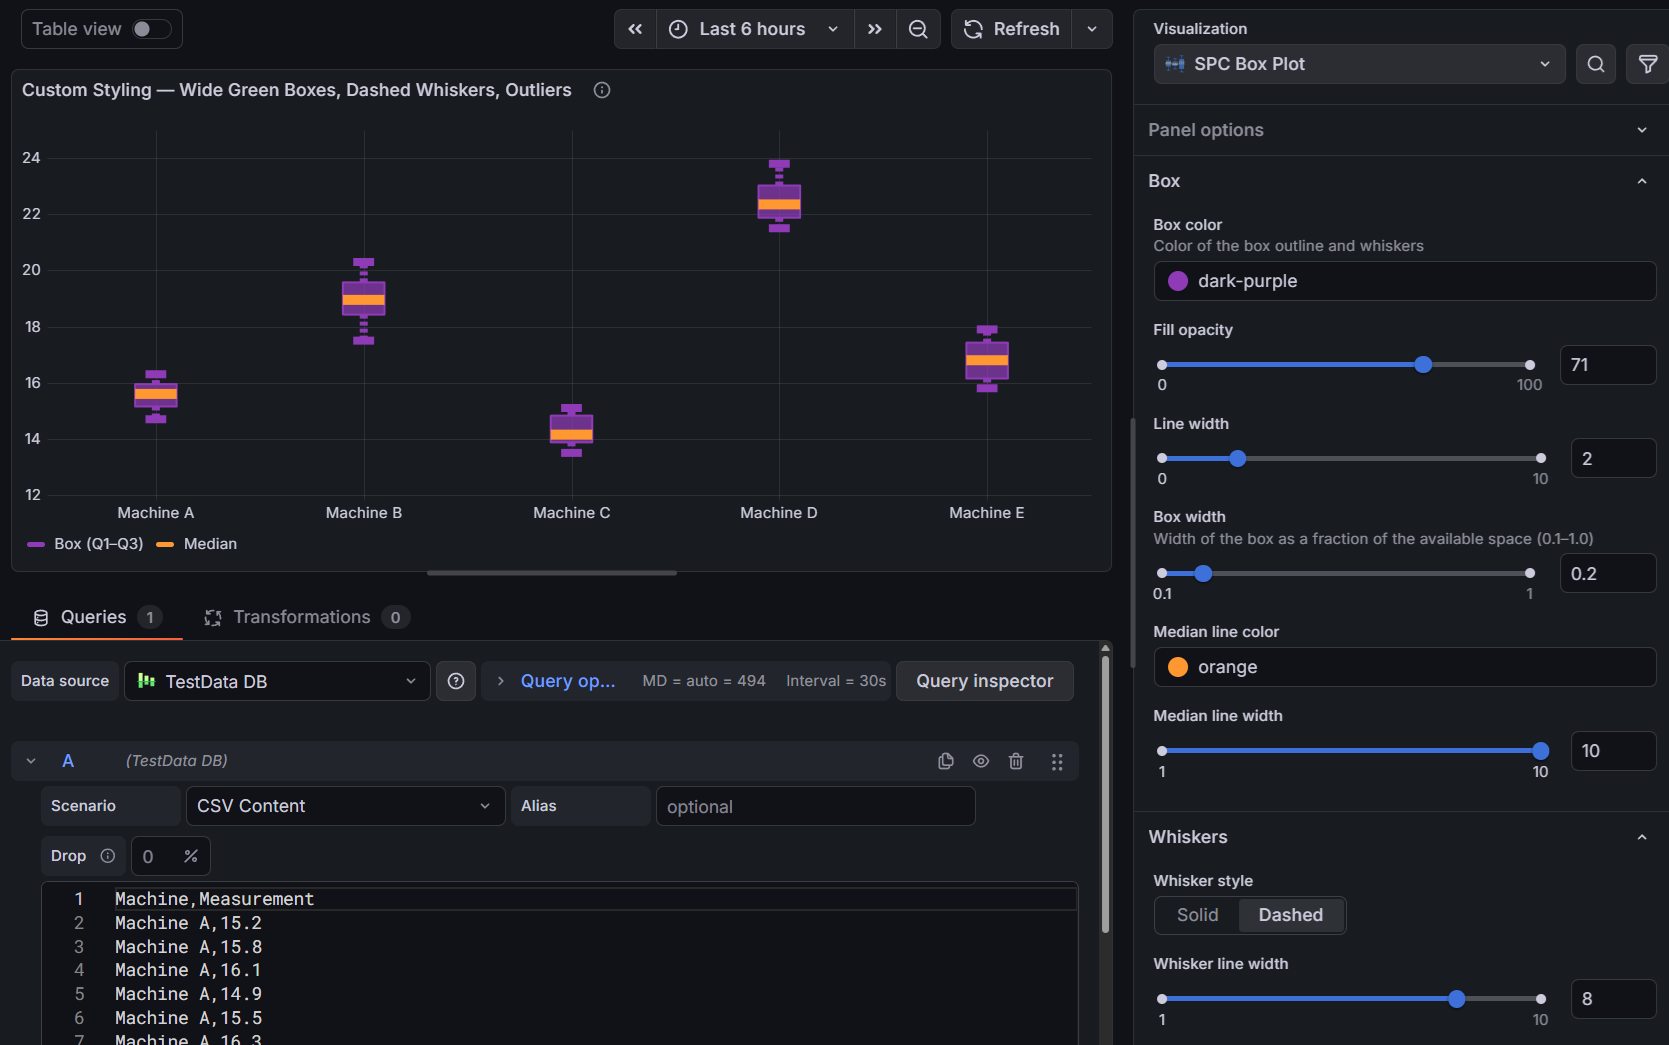Screen dimensions: 1669x1045
Task: Click the panel info icon beside title
Action: pyautogui.click(x=602, y=90)
